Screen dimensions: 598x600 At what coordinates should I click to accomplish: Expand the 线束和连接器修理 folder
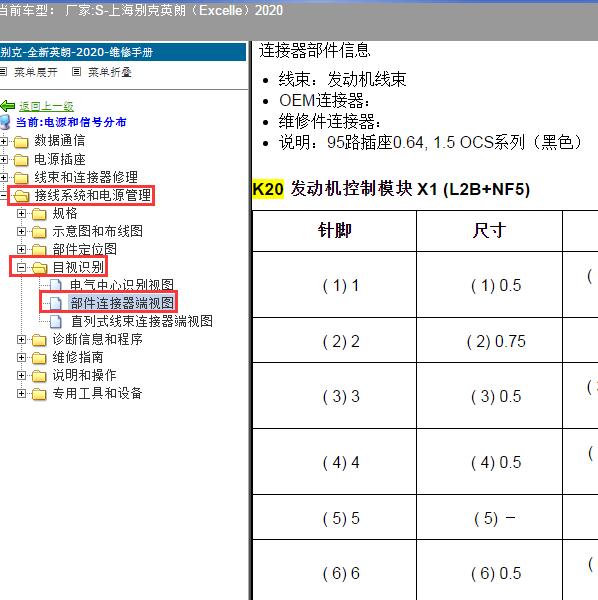click(x=3, y=177)
